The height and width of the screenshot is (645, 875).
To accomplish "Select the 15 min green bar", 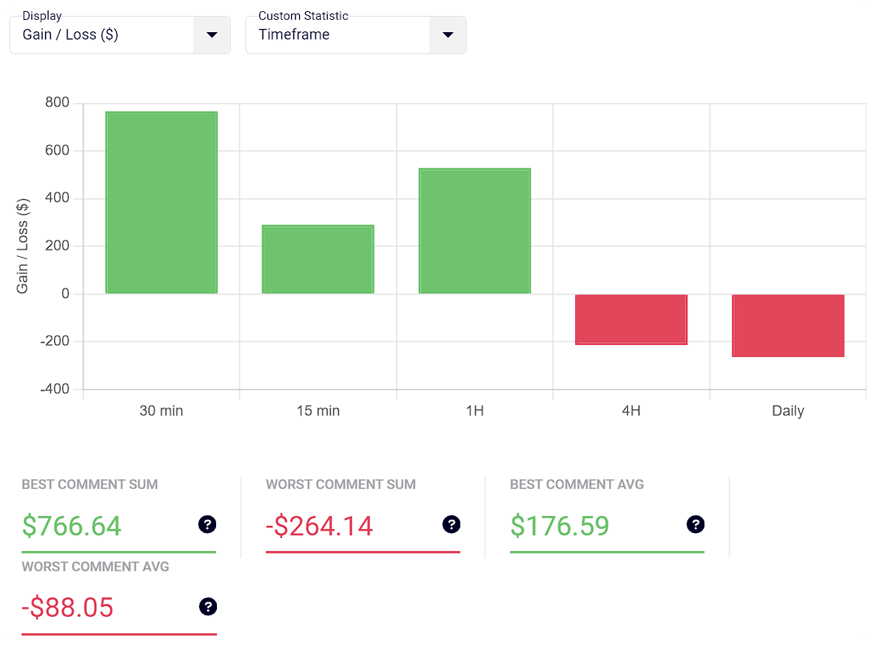I will (318, 259).
